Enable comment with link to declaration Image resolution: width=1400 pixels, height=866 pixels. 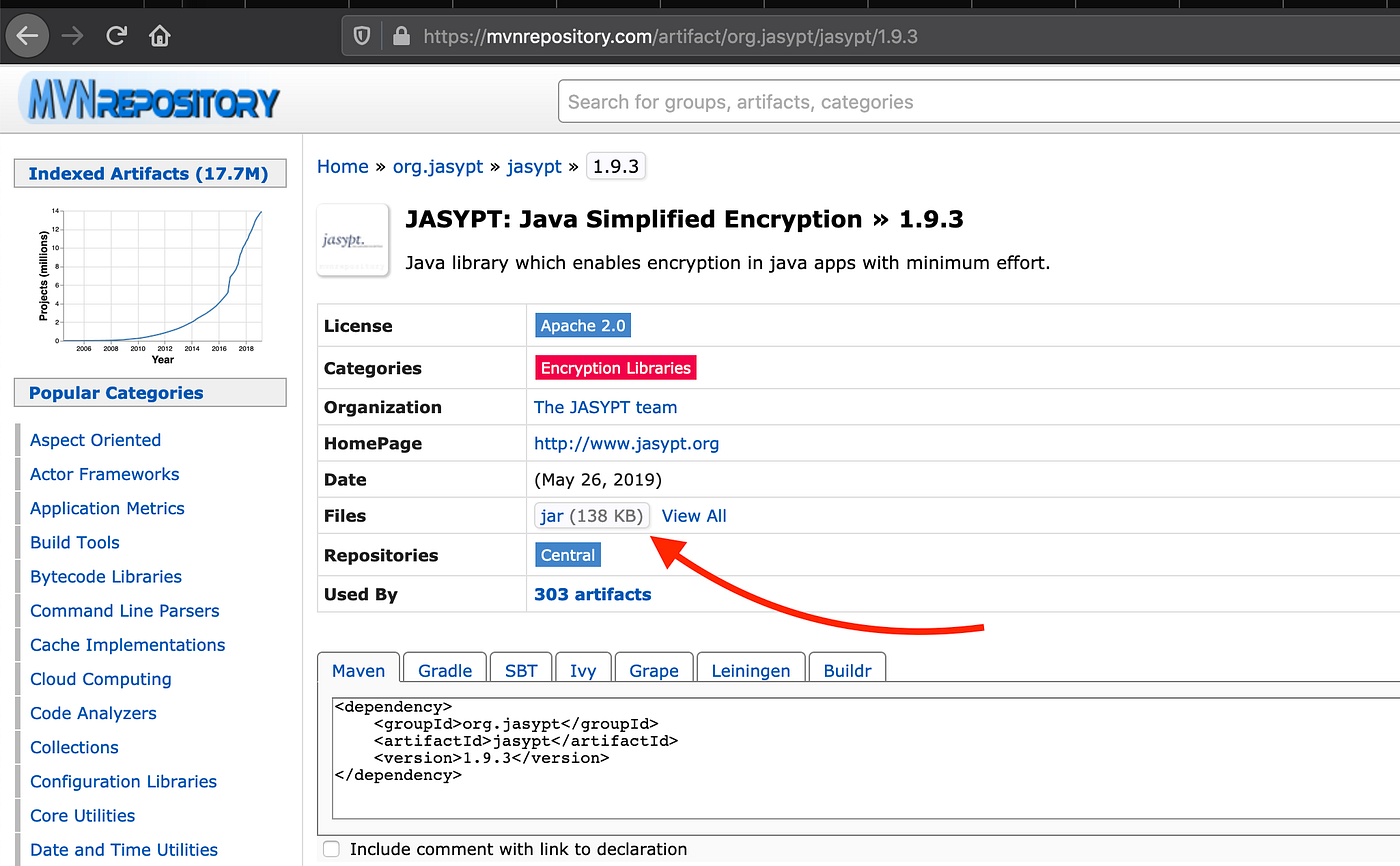tap(330, 848)
